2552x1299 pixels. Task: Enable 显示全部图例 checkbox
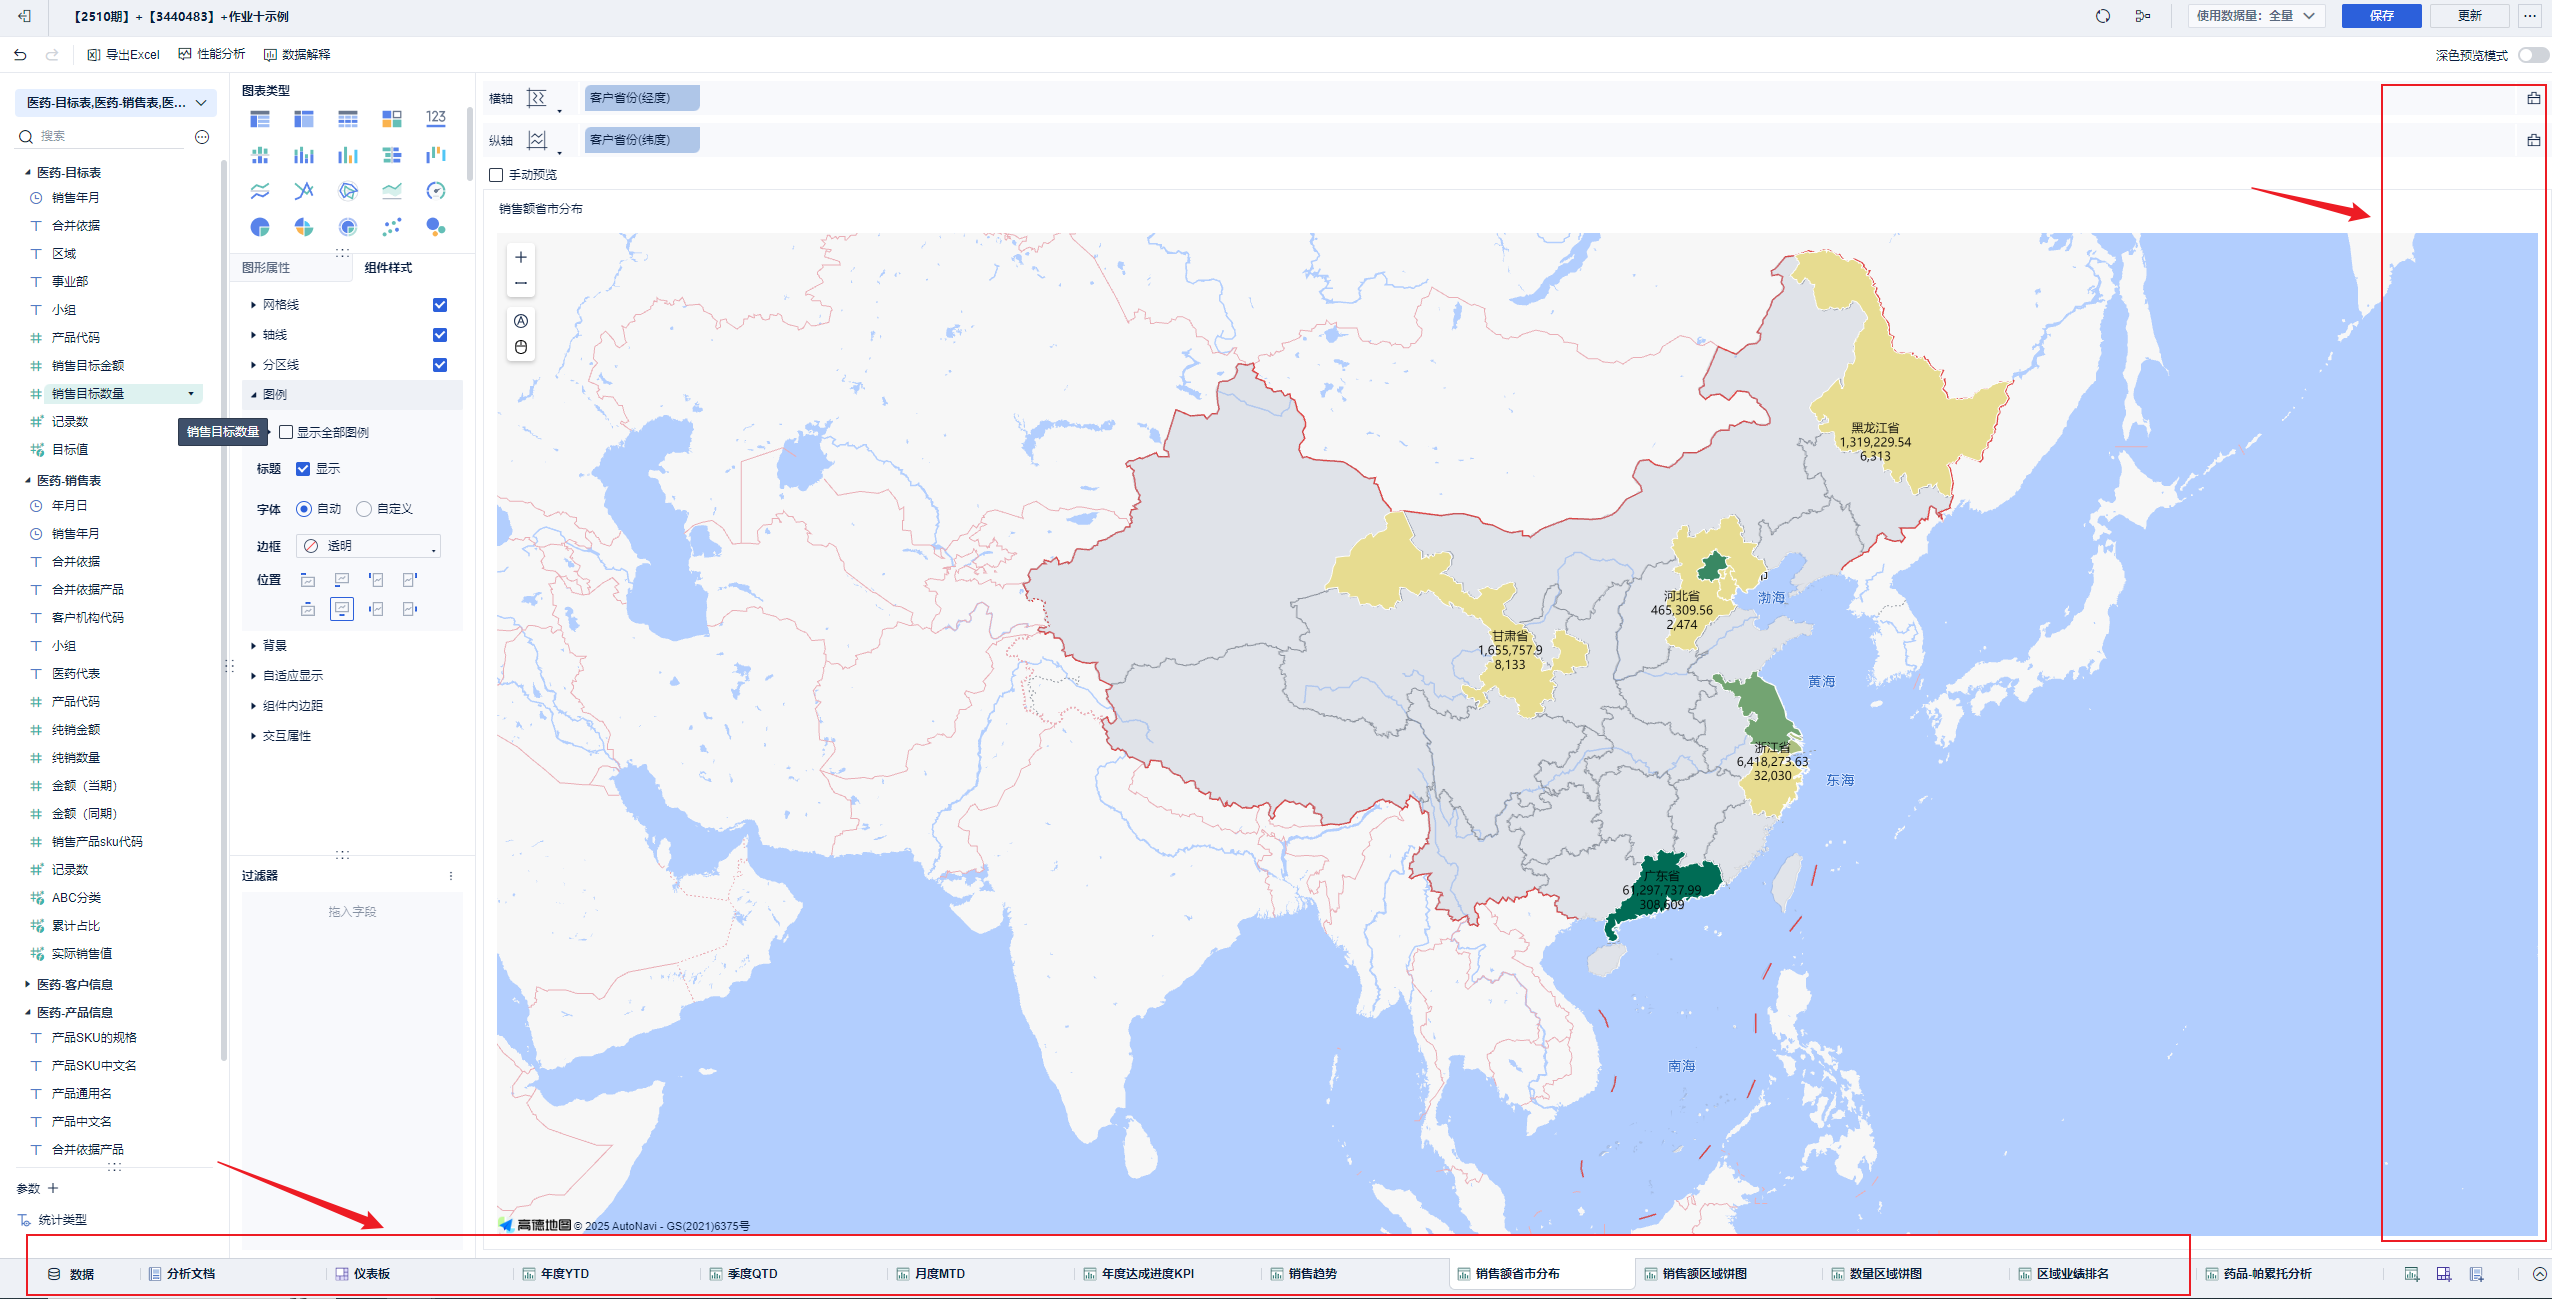[x=287, y=432]
